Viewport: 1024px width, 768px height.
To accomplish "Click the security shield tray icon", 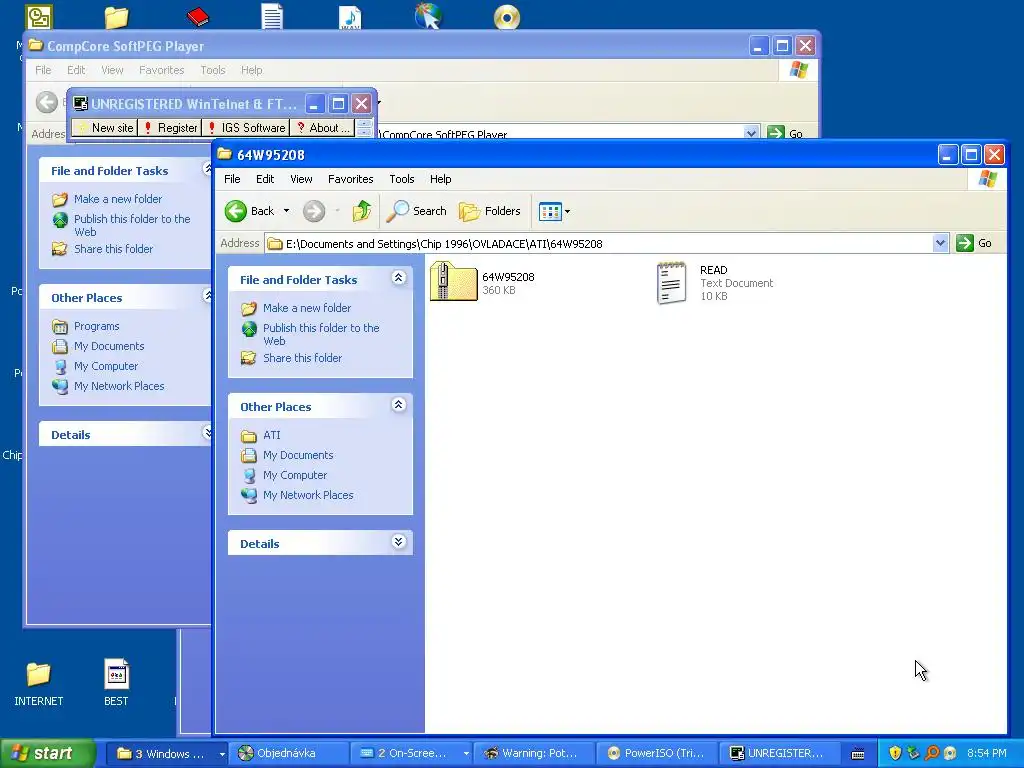I will pos(895,753).
